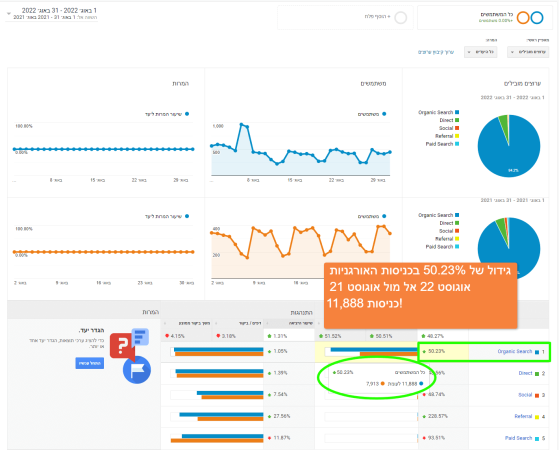The width and height of the screenshot is (559, 450).
Task: Click goal conversion legend dot on 2021 chart
Action: pos(187,216)
